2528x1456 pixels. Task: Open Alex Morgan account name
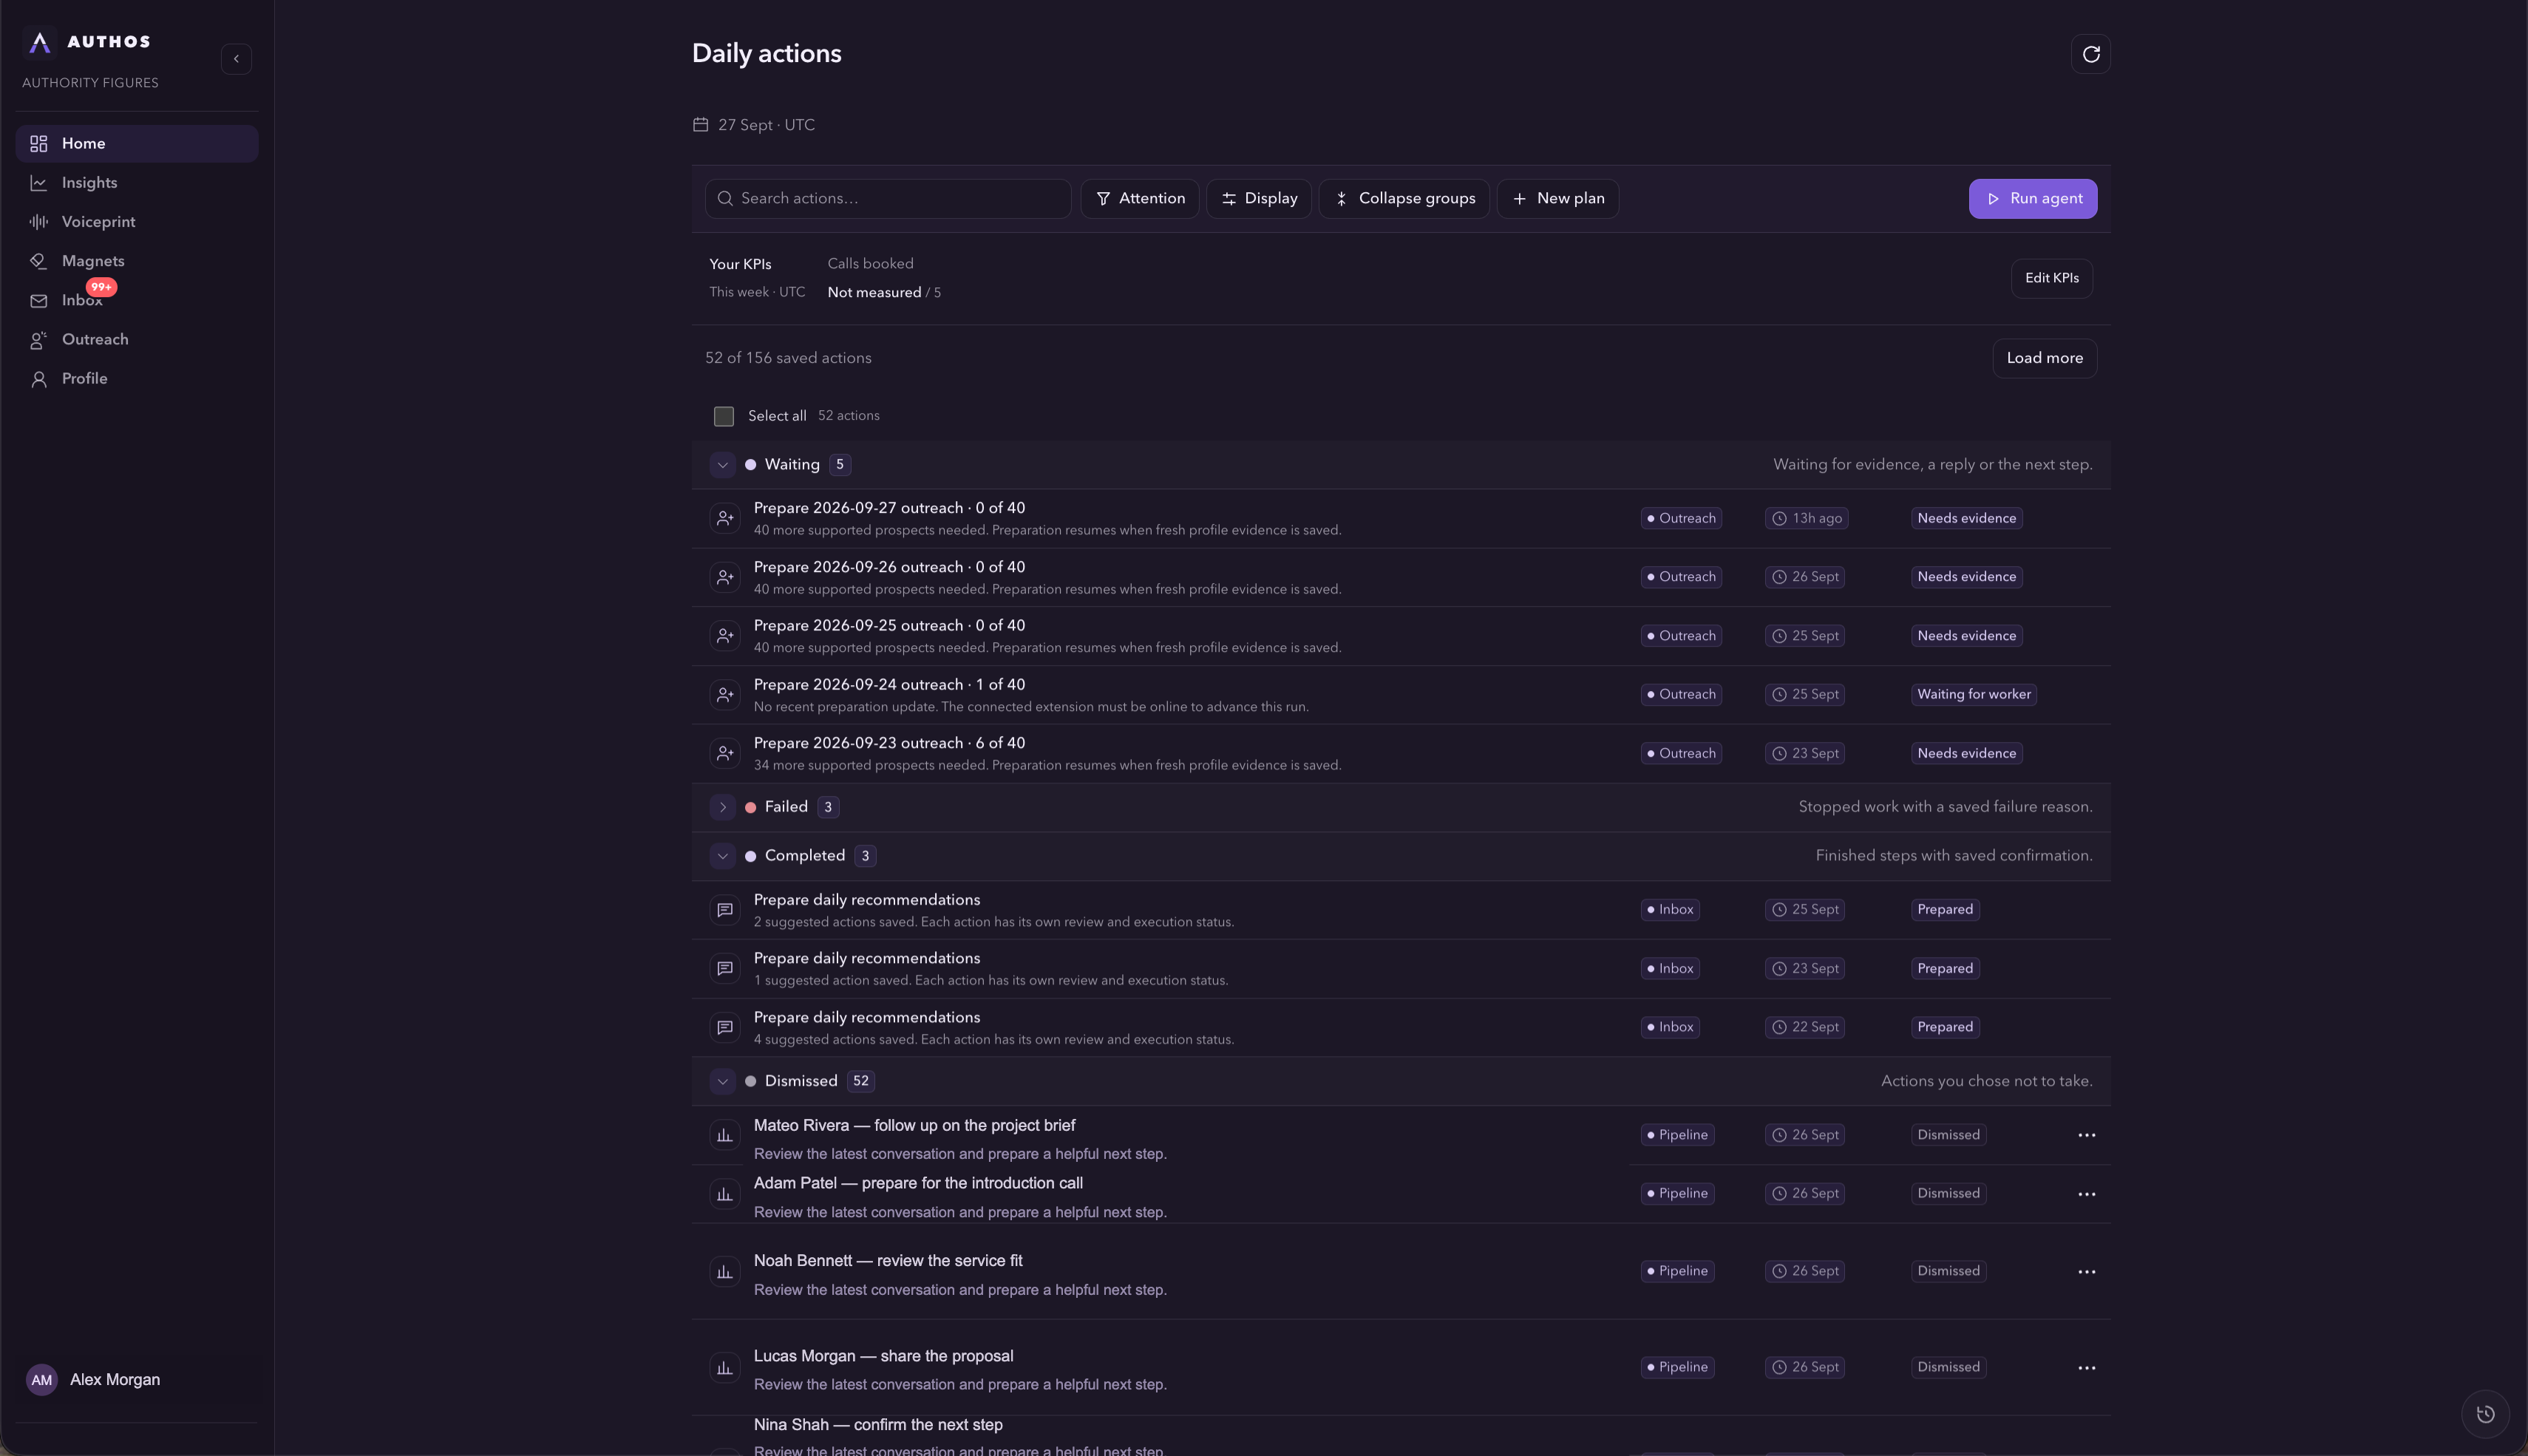[115, 1380]
